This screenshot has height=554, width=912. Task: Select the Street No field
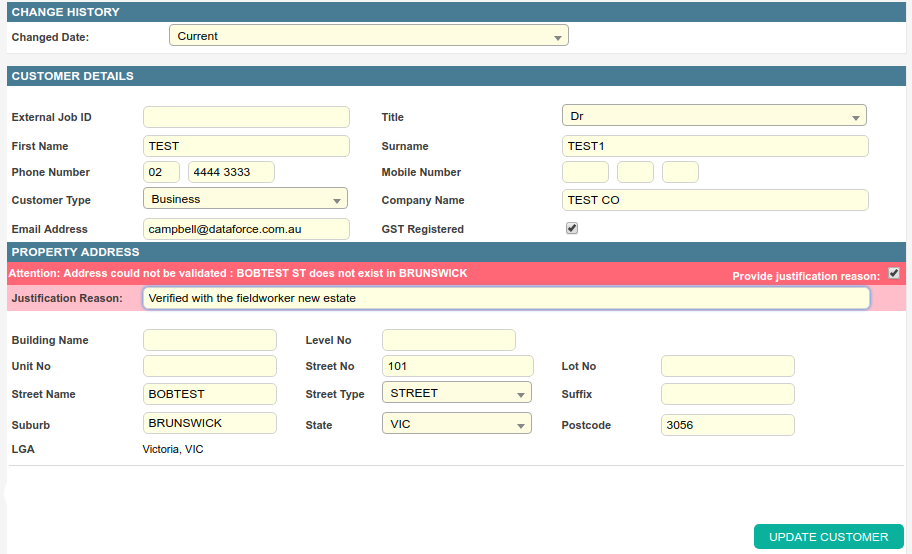(449, 366)
